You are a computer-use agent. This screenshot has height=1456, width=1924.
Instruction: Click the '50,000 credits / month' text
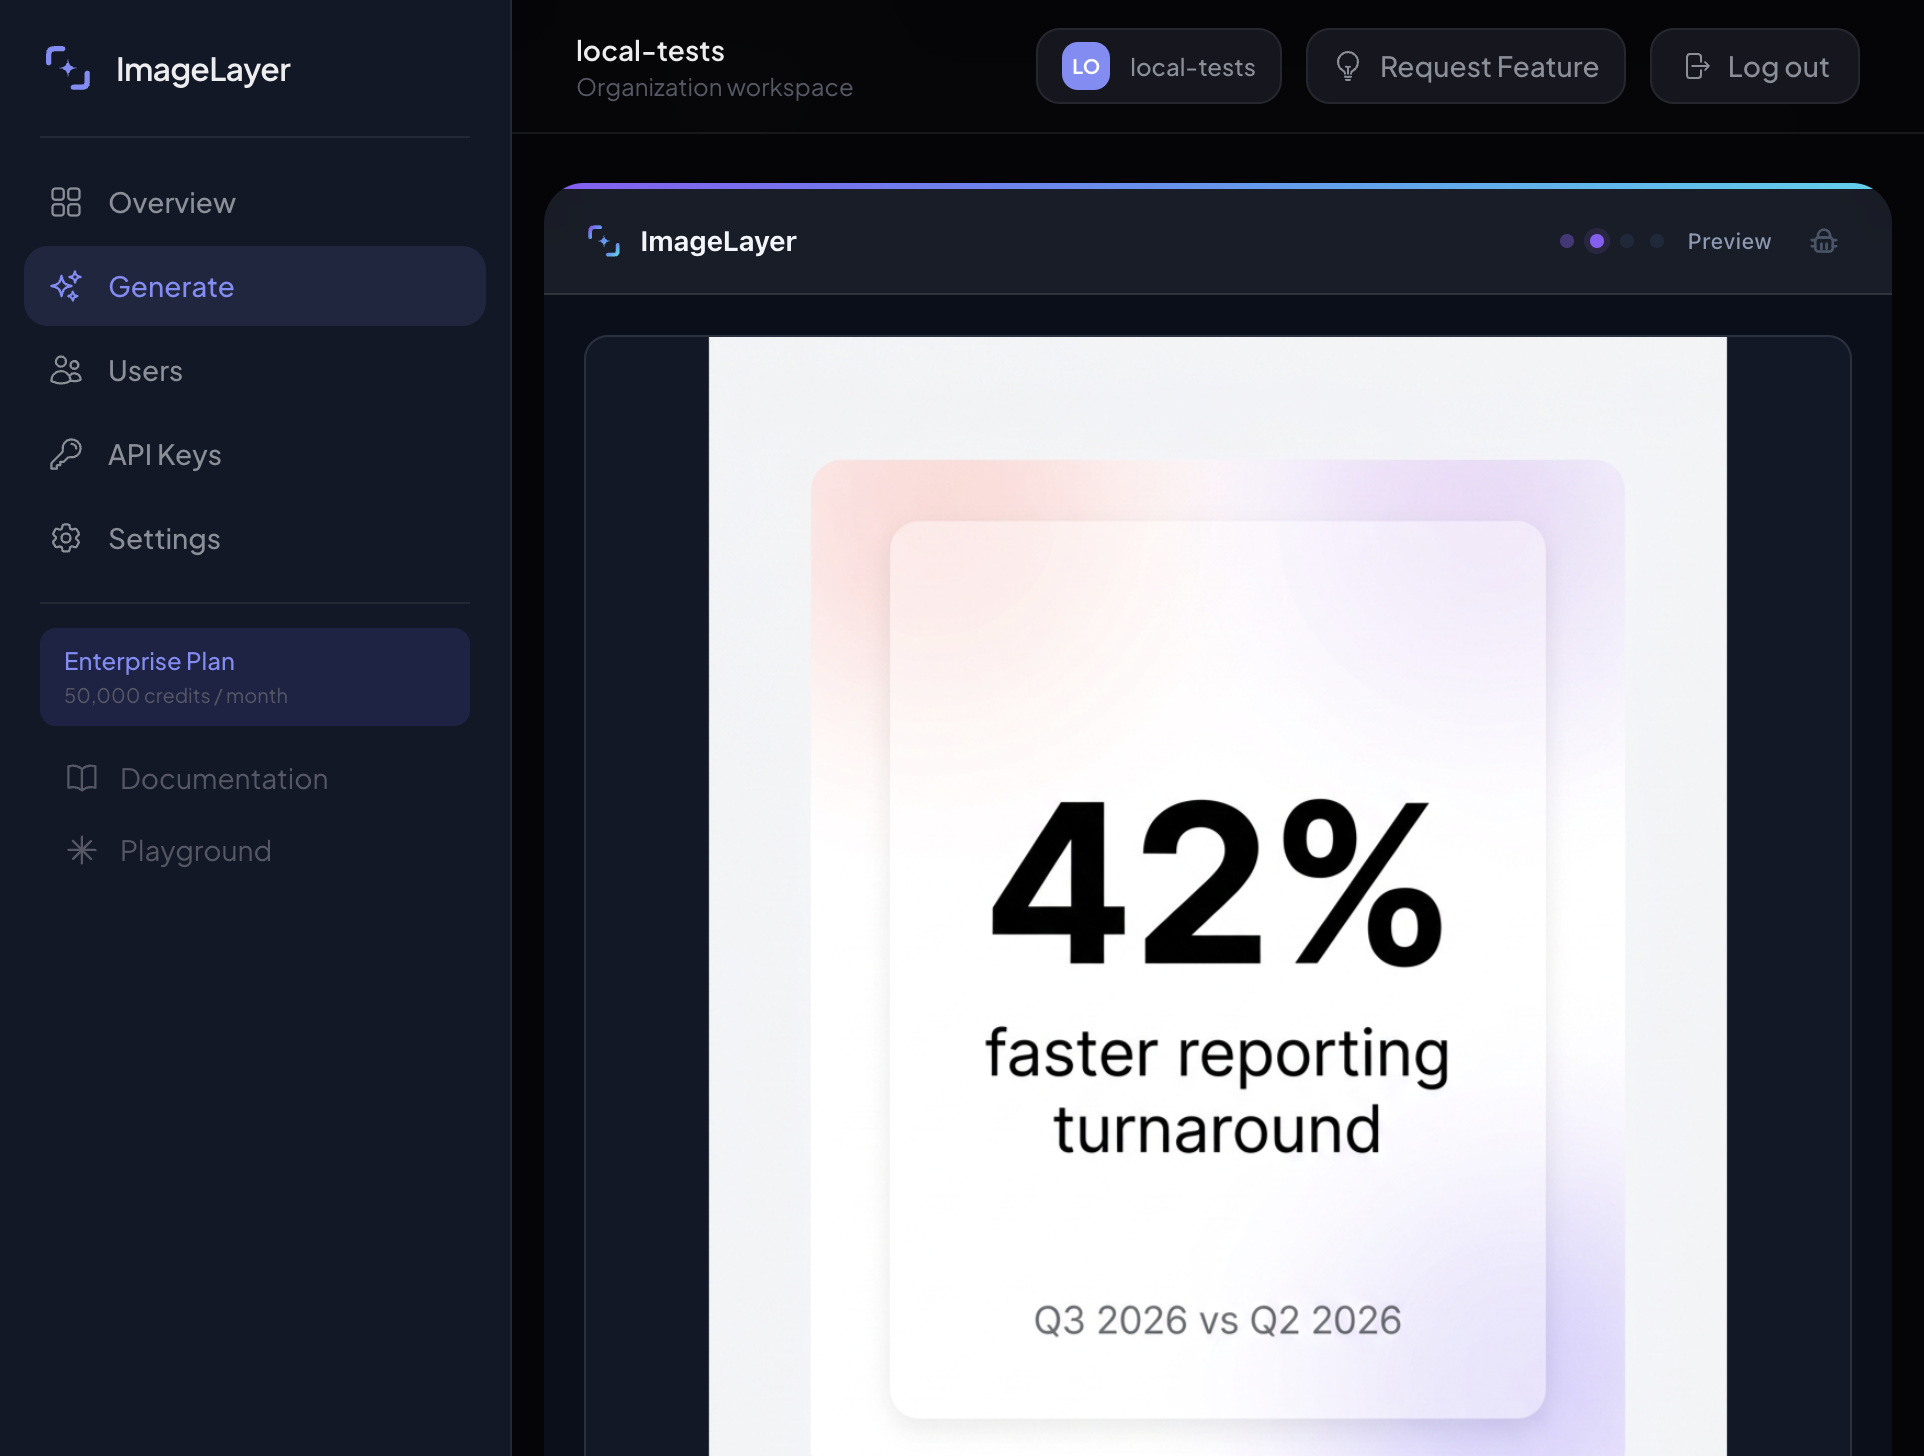[176, 696]
